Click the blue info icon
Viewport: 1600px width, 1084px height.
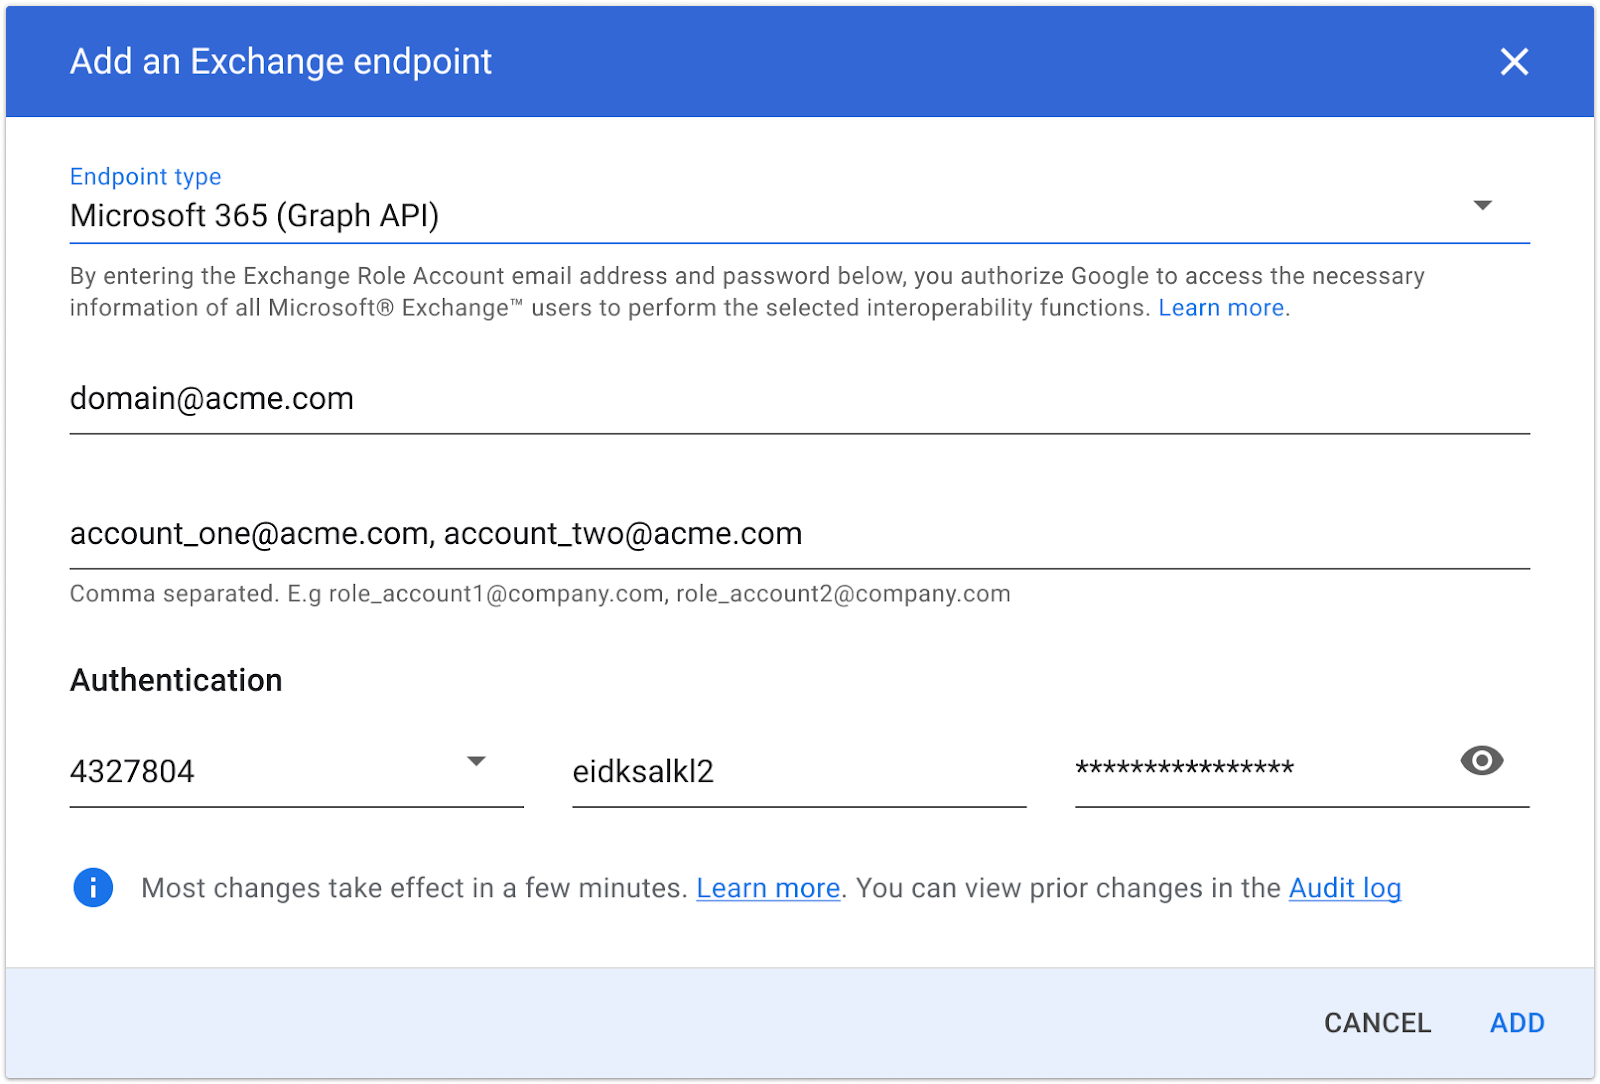point(93,888)
